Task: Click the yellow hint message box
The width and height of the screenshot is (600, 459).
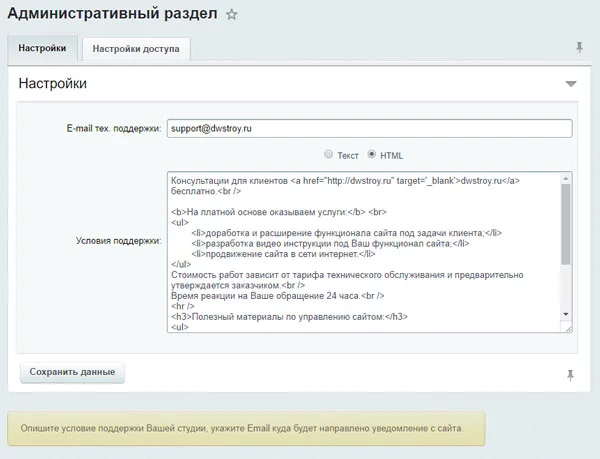Action: [x=246, y=428]
